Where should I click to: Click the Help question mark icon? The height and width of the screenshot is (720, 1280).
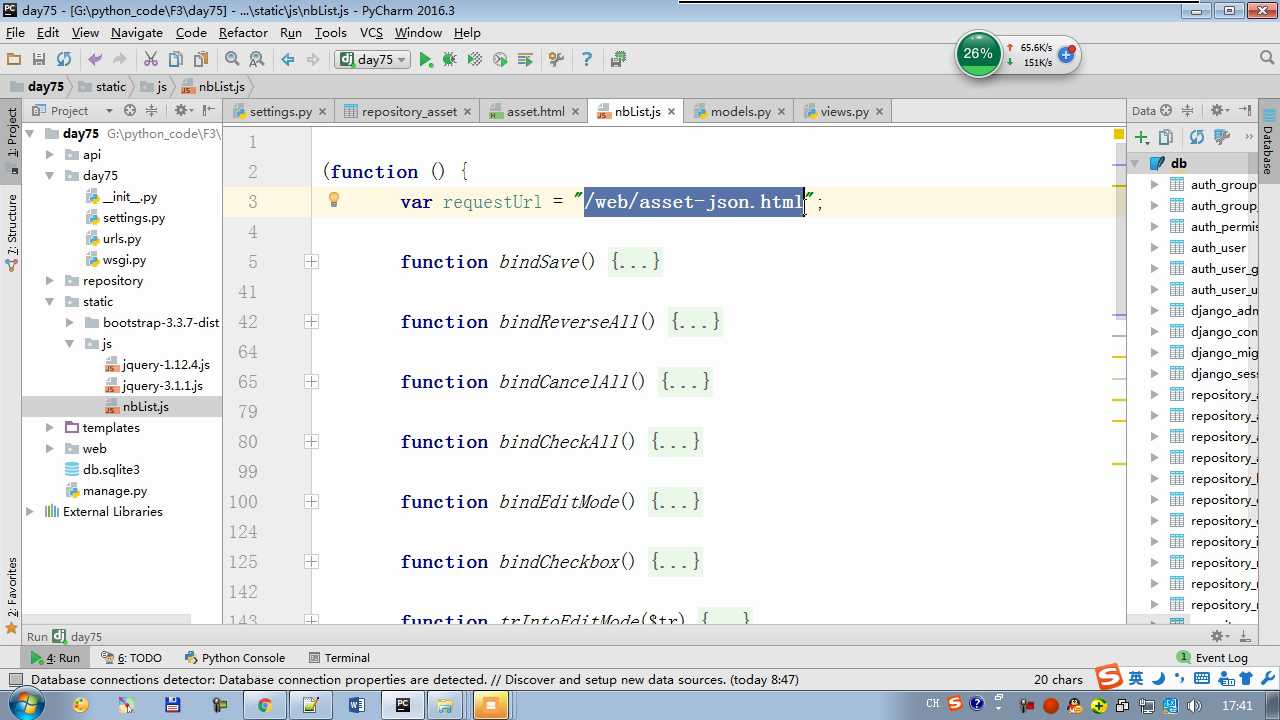[x=587, y=60]
